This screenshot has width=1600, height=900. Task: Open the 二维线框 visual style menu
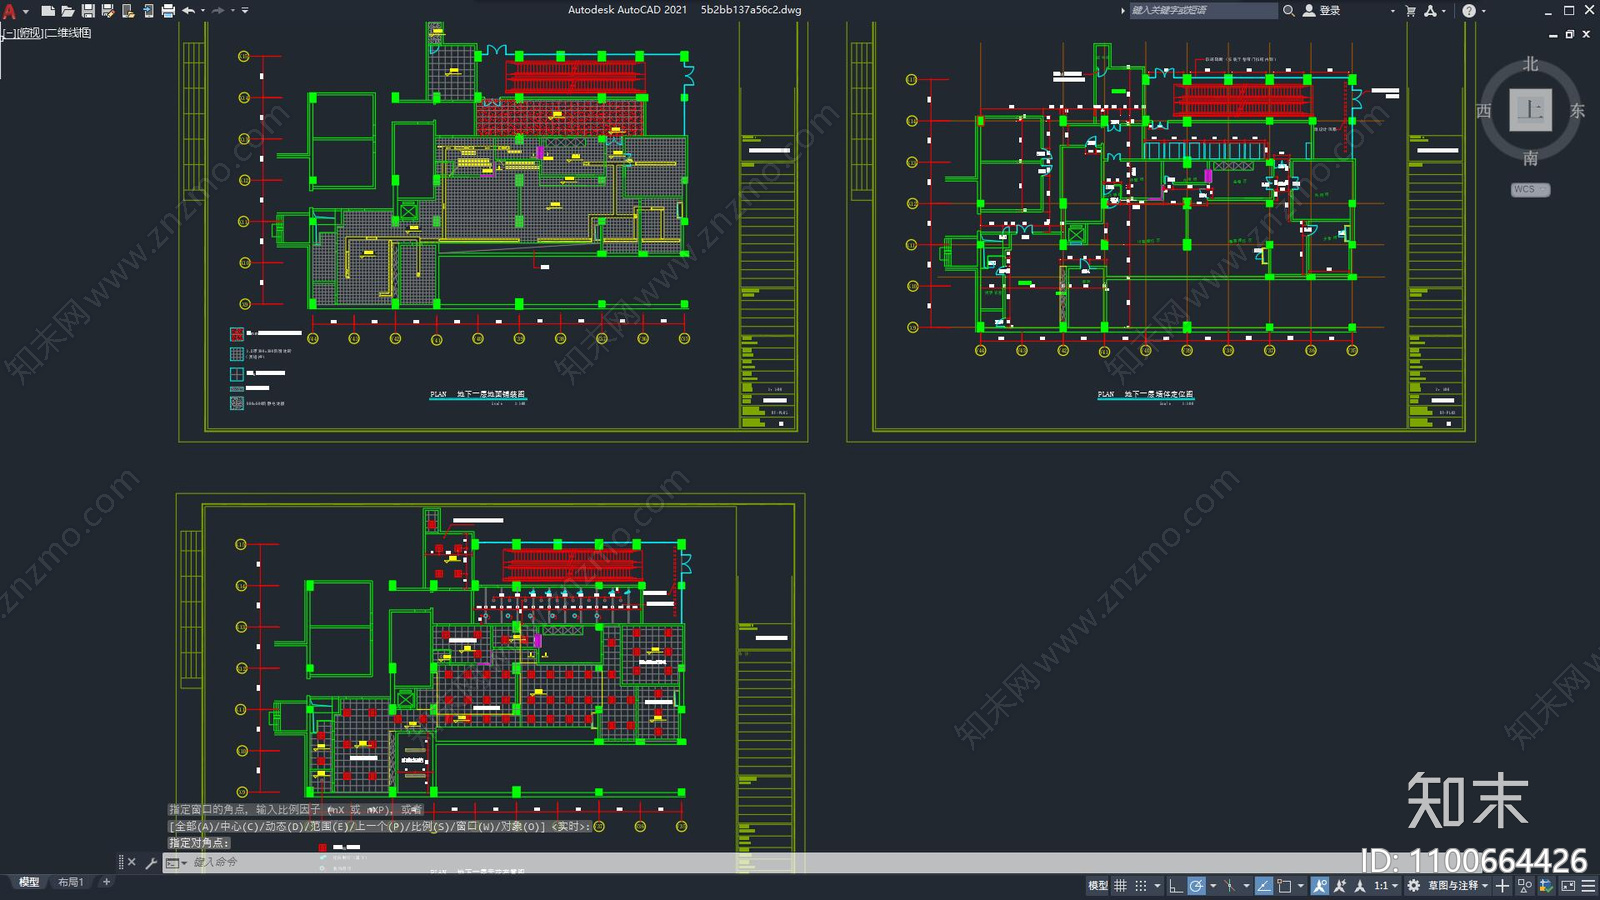68,33
